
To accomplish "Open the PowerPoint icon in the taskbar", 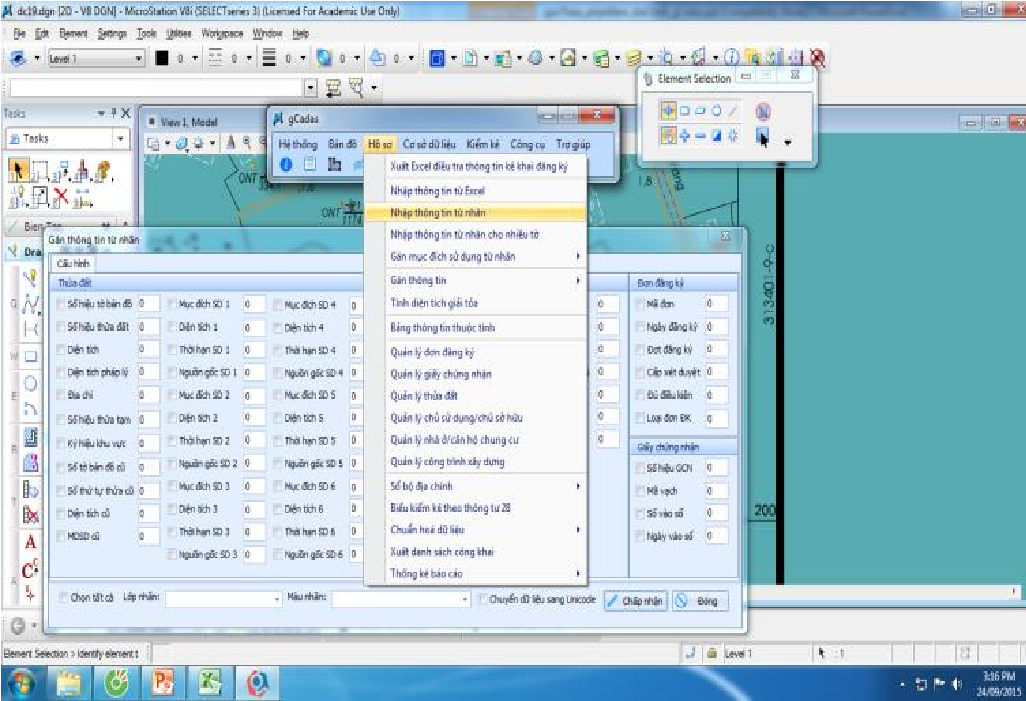I will 165,682.
